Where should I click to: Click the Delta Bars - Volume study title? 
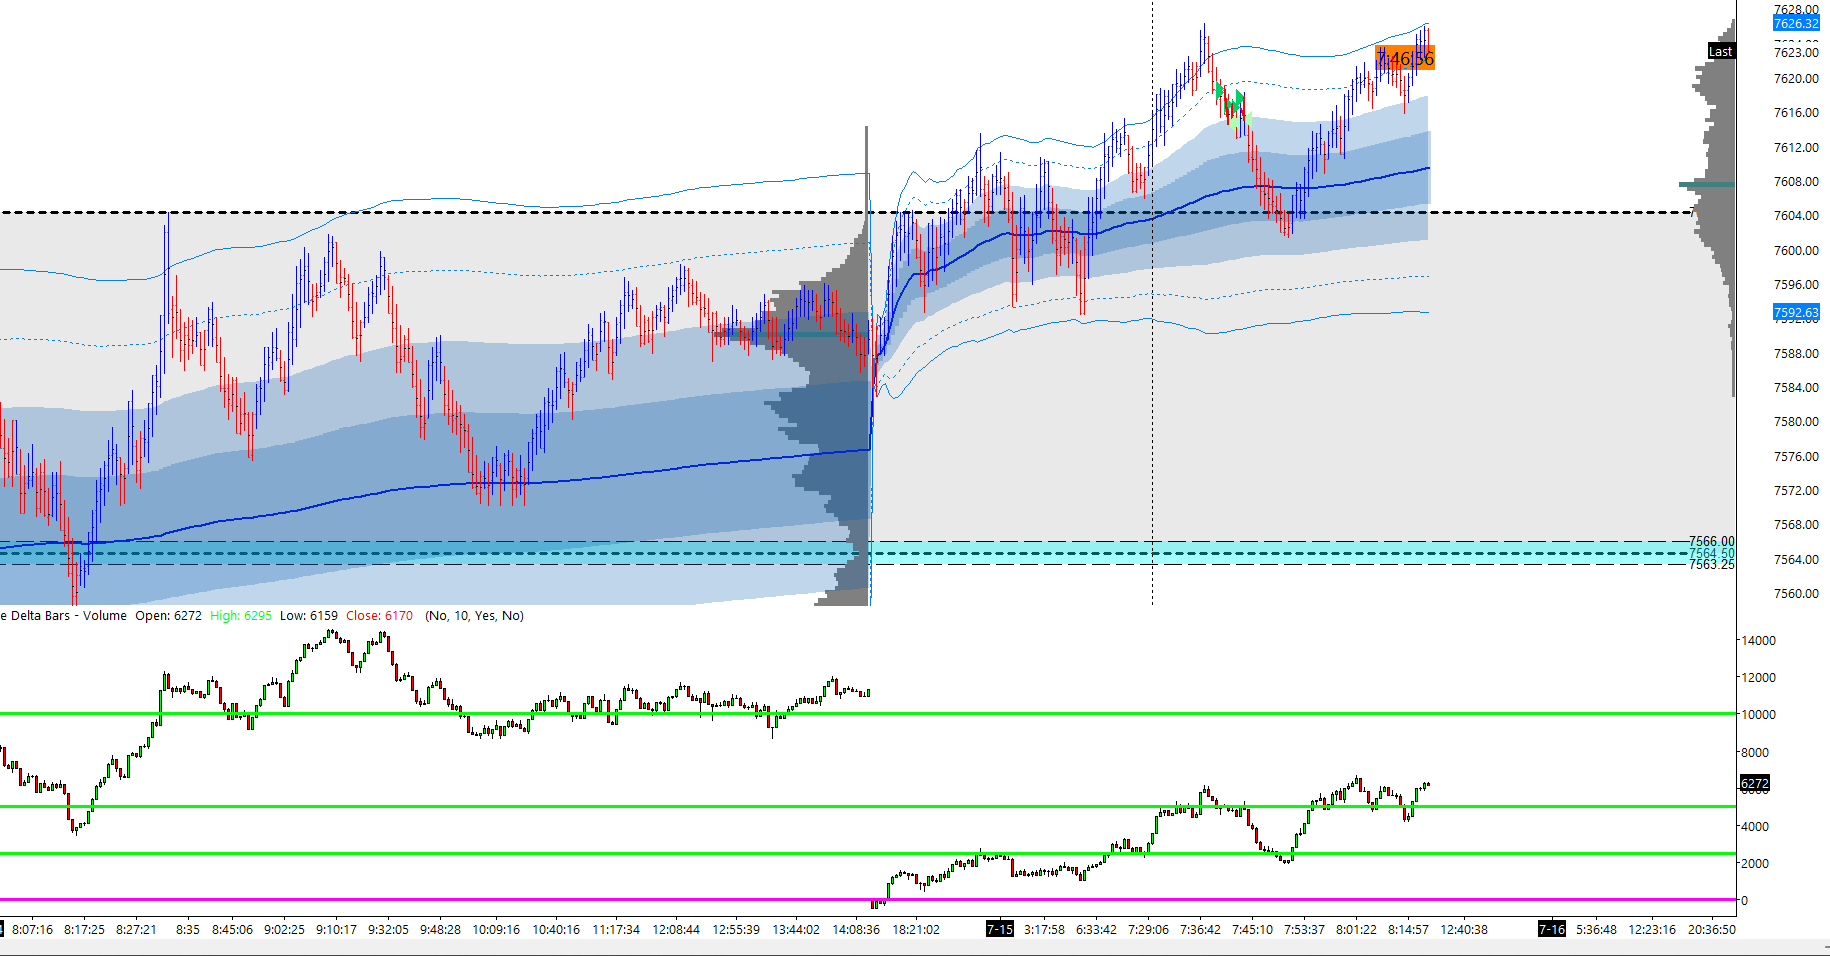tap(64, 616)
